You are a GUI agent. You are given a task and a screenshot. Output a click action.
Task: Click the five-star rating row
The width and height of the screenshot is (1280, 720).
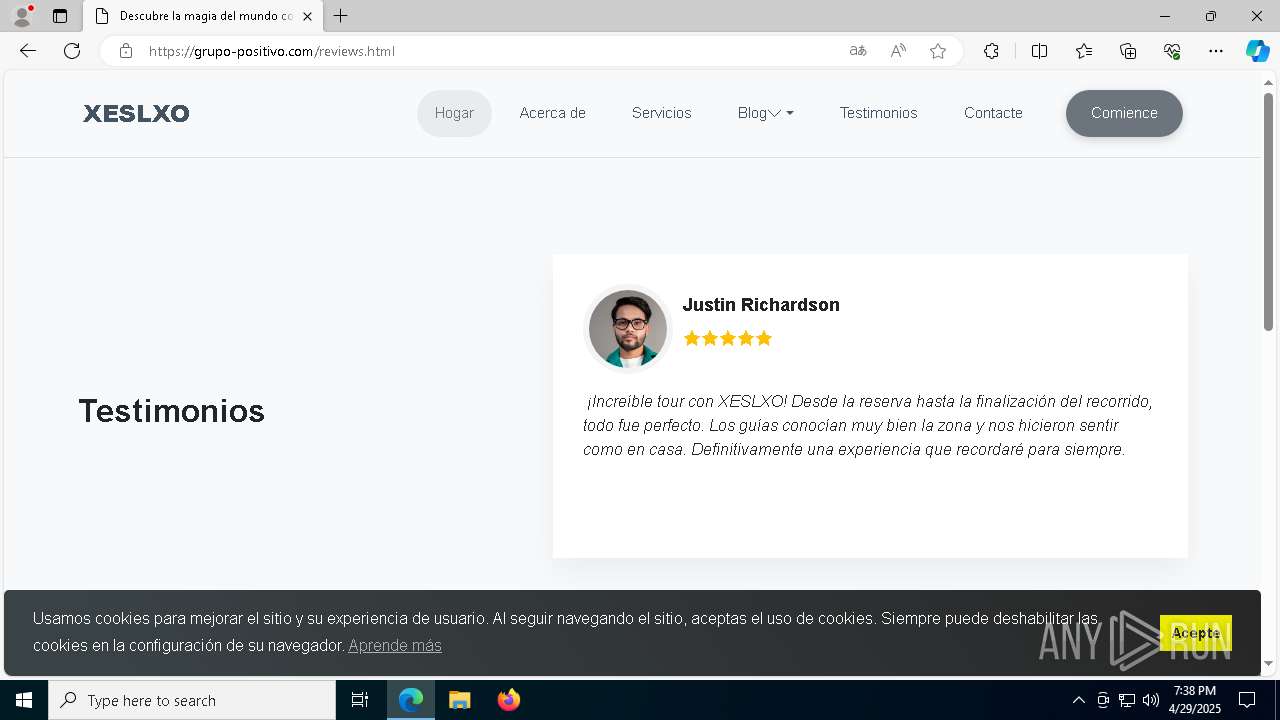tap(728, 338)
